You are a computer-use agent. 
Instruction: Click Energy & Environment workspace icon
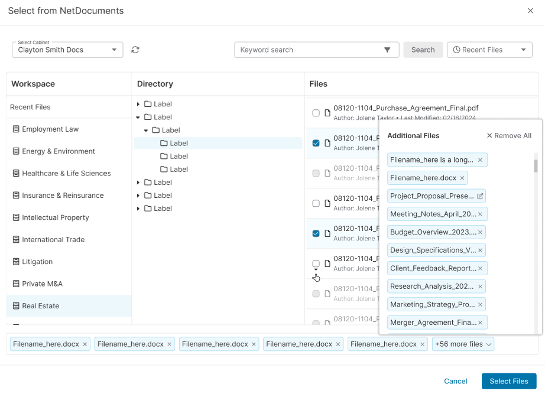click(16, 151)
